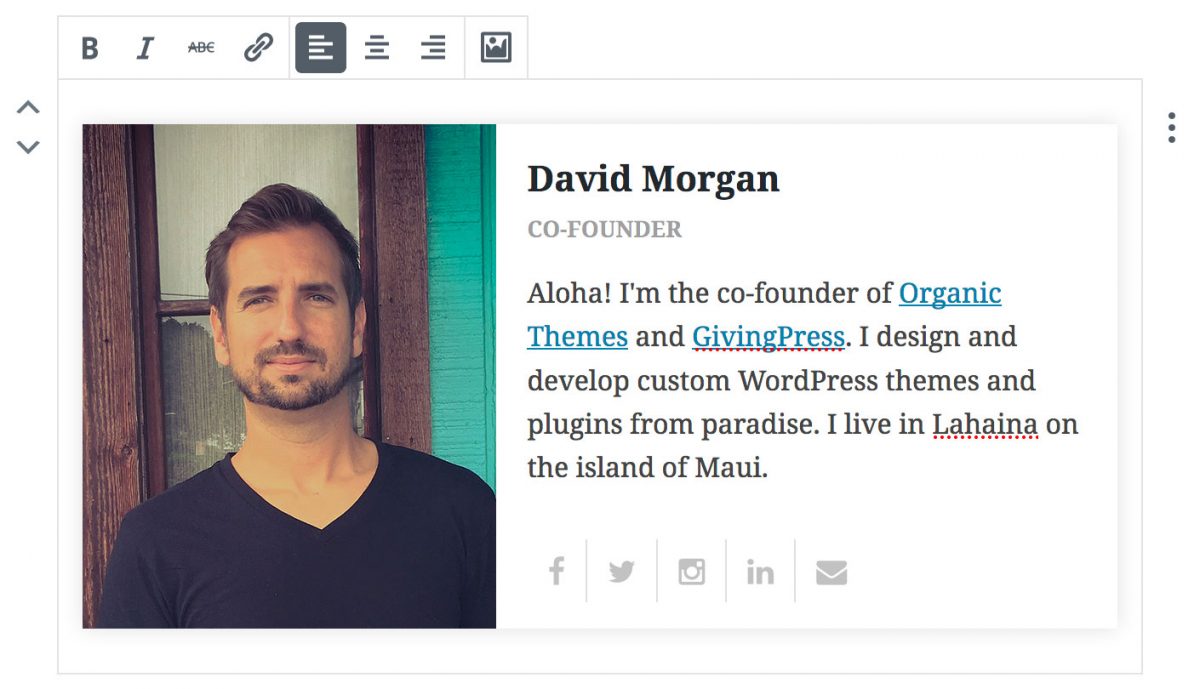Open the Instagram social icon
Image resolution: width=1200 pixels, height=689 pixels.
pos(692,572)
